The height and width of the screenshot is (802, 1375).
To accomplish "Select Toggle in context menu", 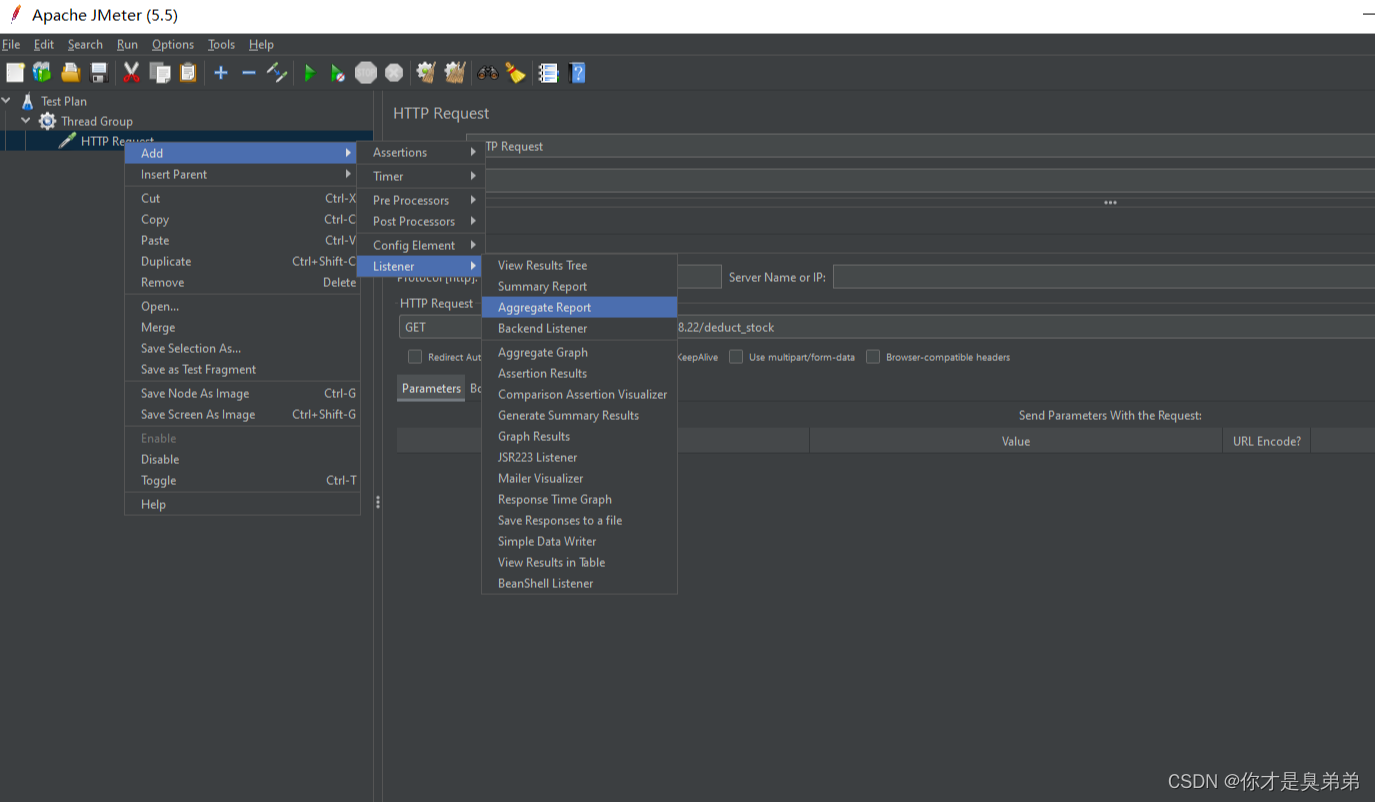I will point(242,480).
